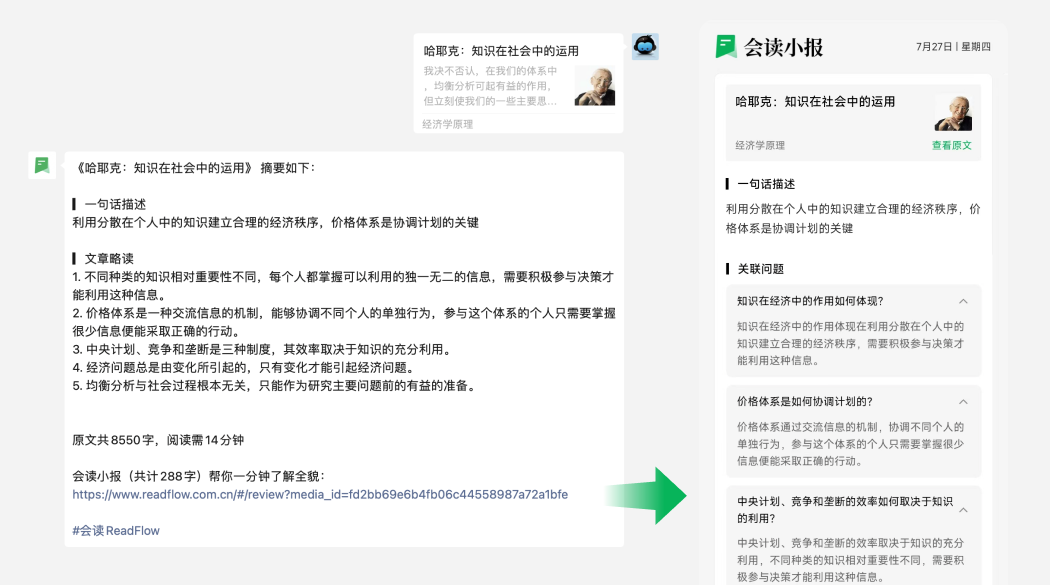This screenshot has height=586, width=1051.
Task: Click the 会读小报 green logo icon
Action: (x=726, y=47)
